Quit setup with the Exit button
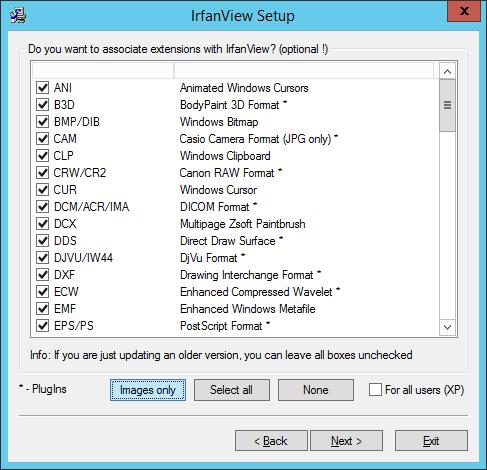The image size is (487, 470). click(431, 441)
